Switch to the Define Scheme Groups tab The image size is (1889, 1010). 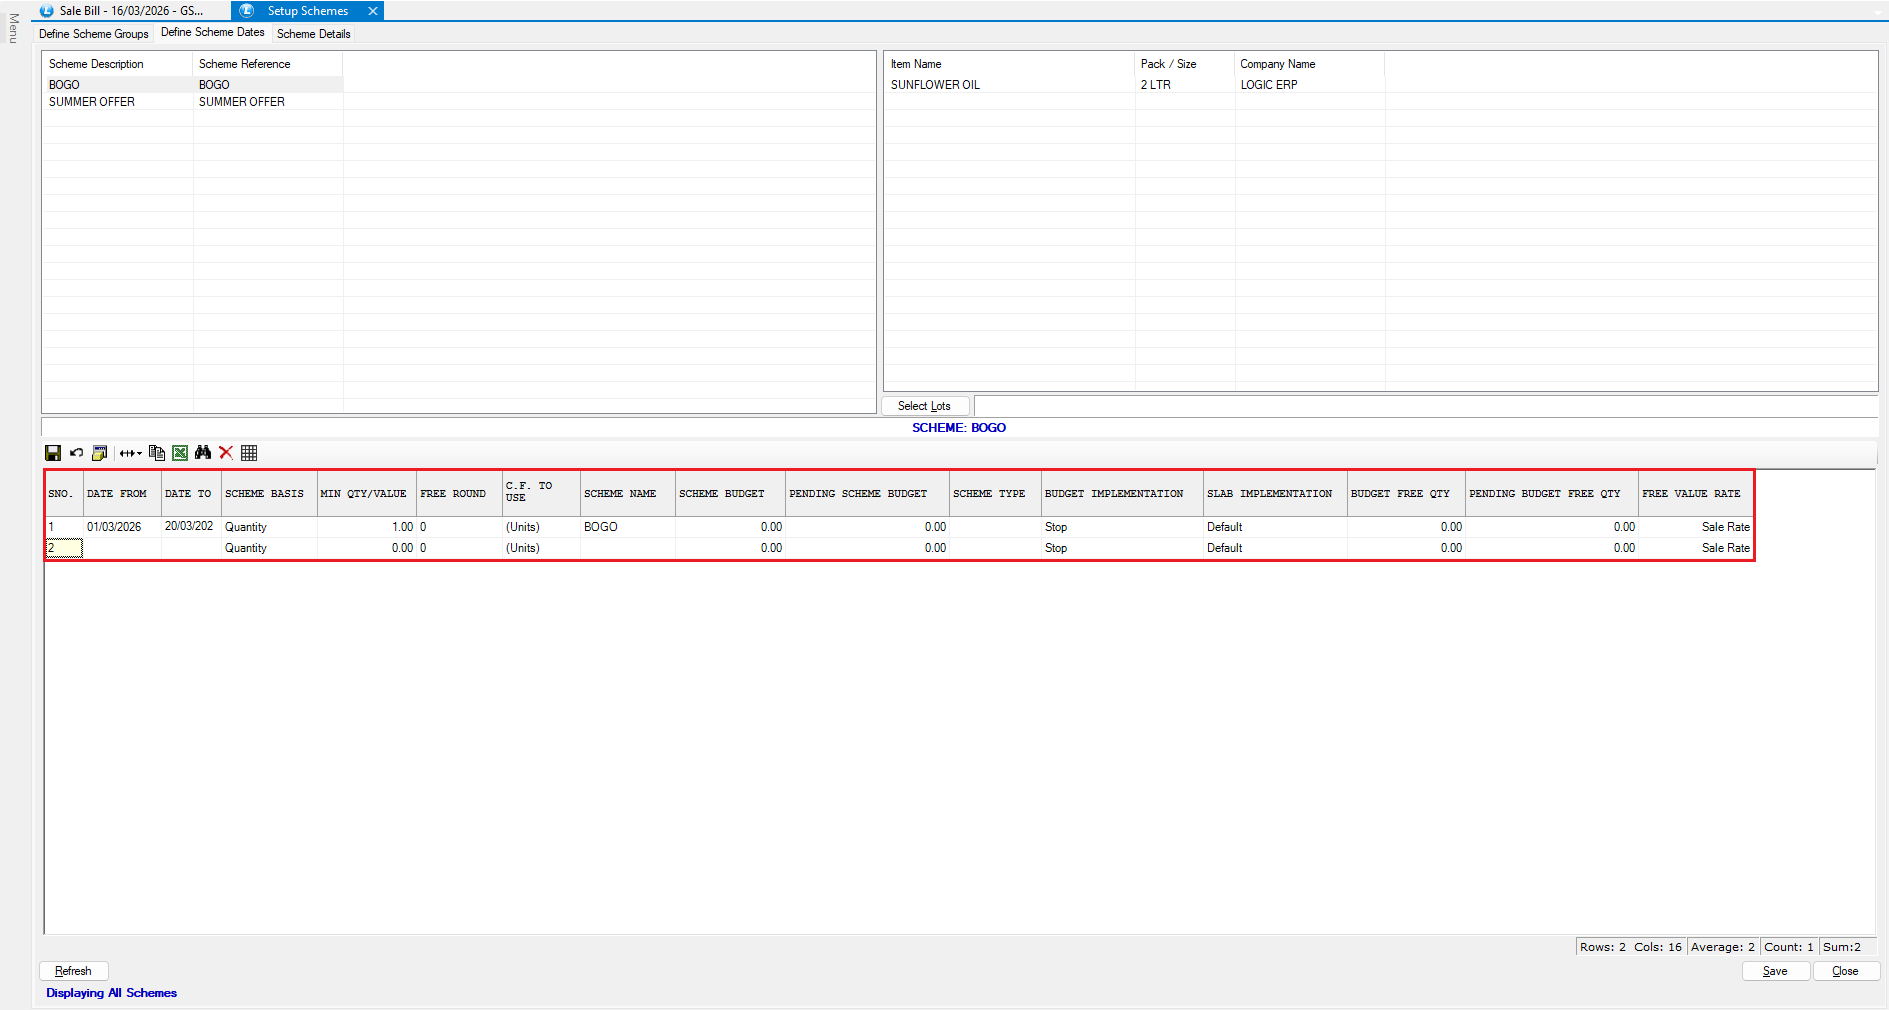[x=94, y=34]
